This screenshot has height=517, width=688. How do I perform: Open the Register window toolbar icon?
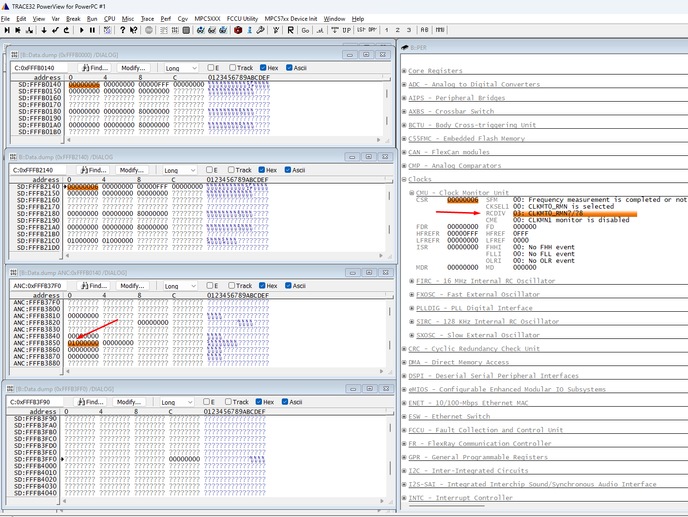186,30
